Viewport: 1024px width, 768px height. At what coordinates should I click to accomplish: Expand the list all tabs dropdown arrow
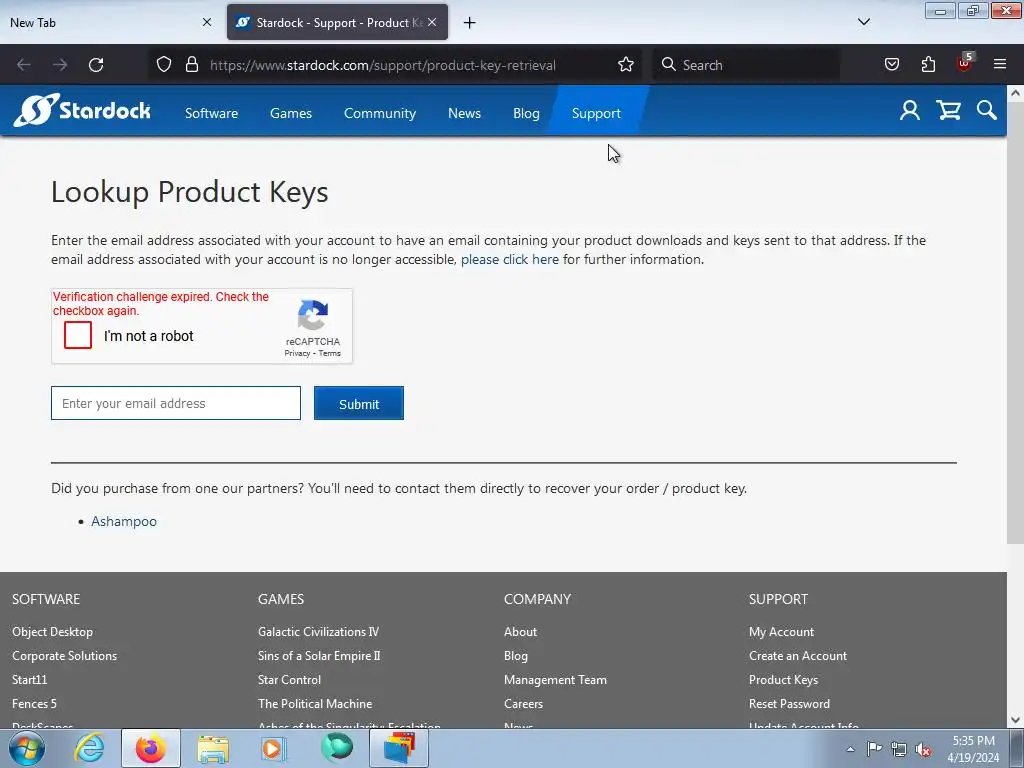pyautogui.click(x=863, y=22)
